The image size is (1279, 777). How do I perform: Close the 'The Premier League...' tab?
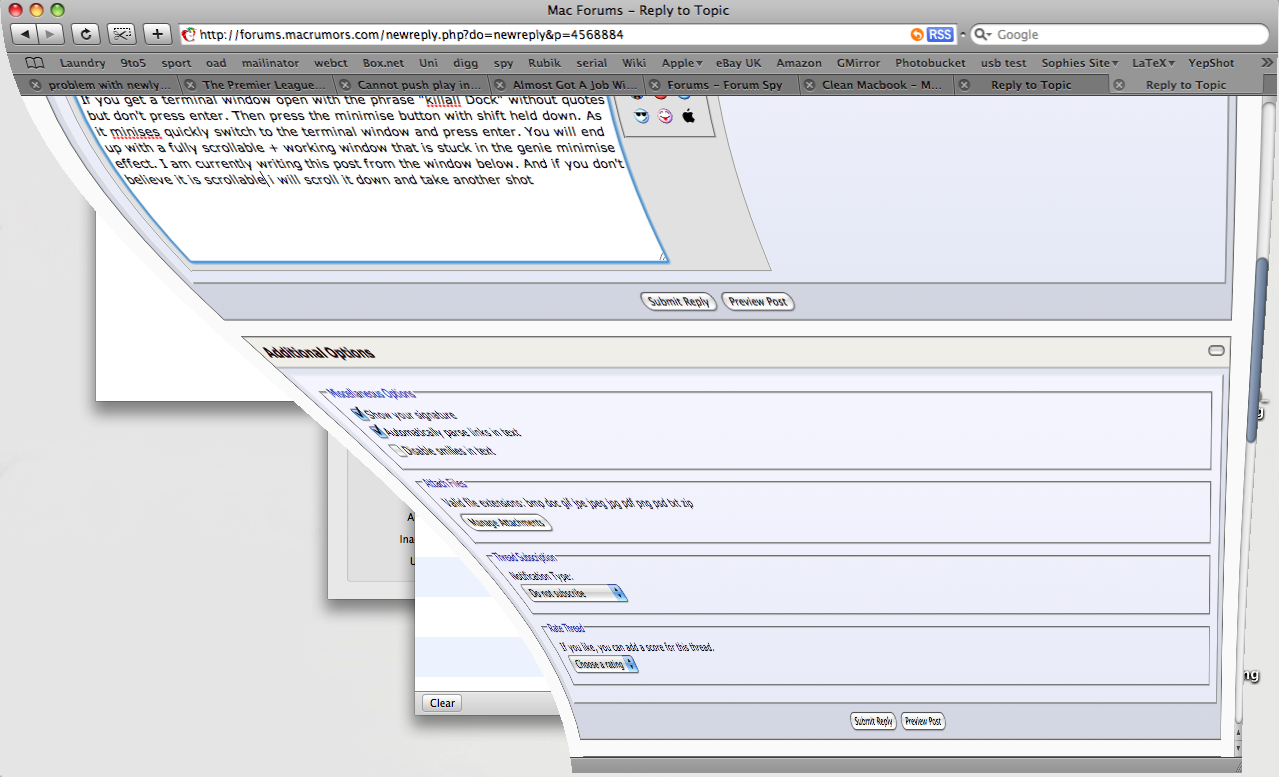[191, 85]
